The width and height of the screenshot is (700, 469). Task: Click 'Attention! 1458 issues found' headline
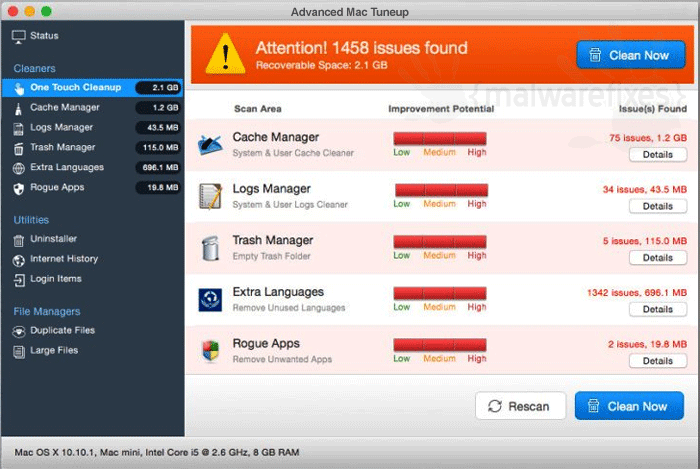pyautogui.click(x=362, y=48)
